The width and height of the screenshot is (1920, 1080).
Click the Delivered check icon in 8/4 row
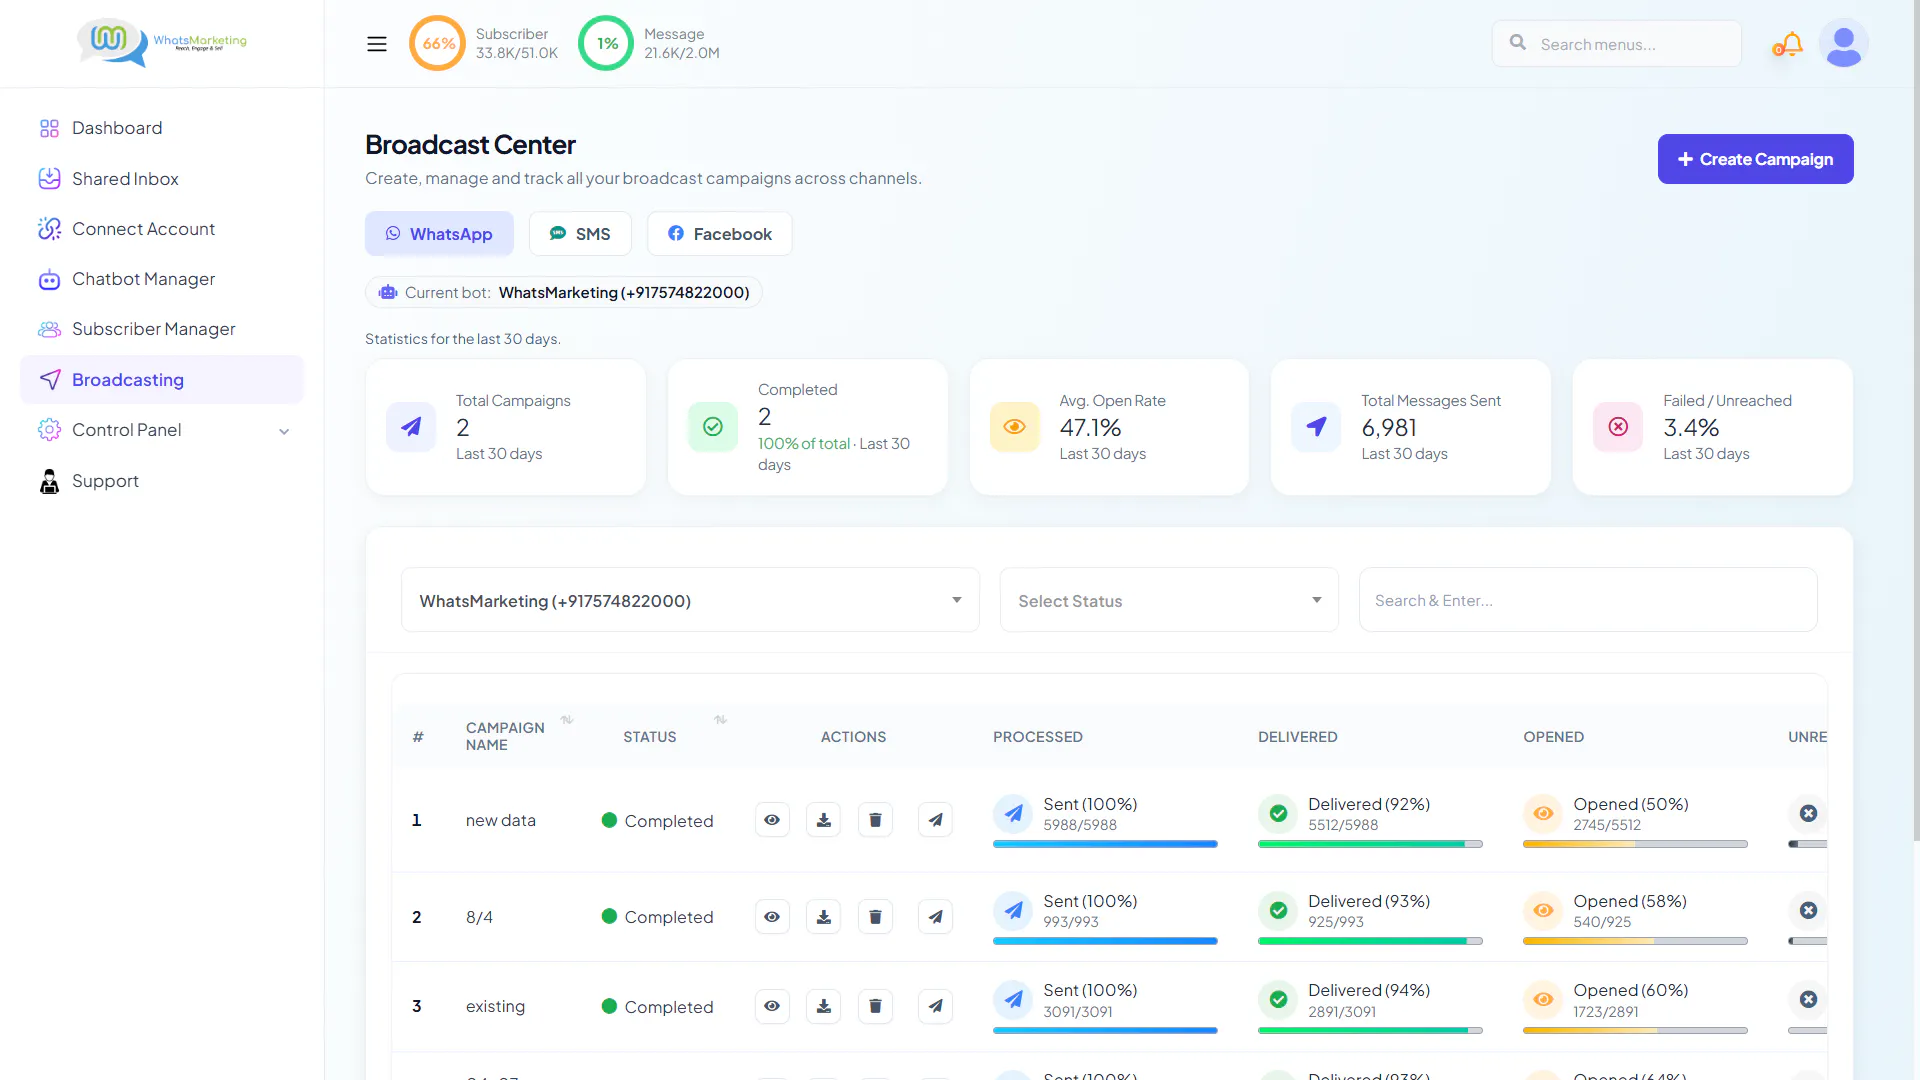(1278, 910)
